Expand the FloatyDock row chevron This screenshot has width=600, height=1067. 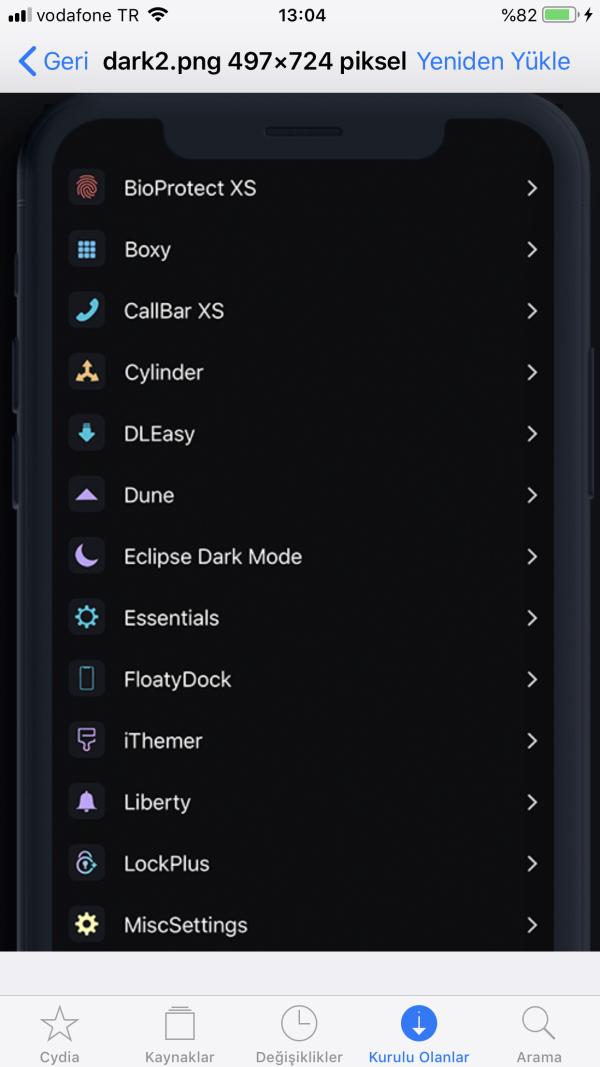tap(532, 679)
